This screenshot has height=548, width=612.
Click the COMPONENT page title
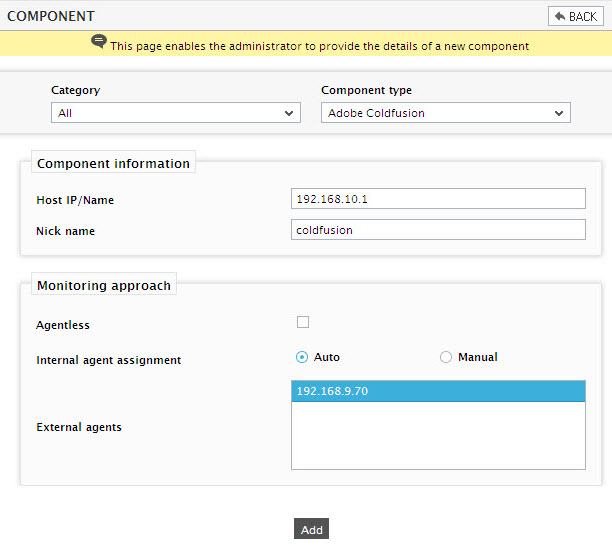click(x=51, y=16)
